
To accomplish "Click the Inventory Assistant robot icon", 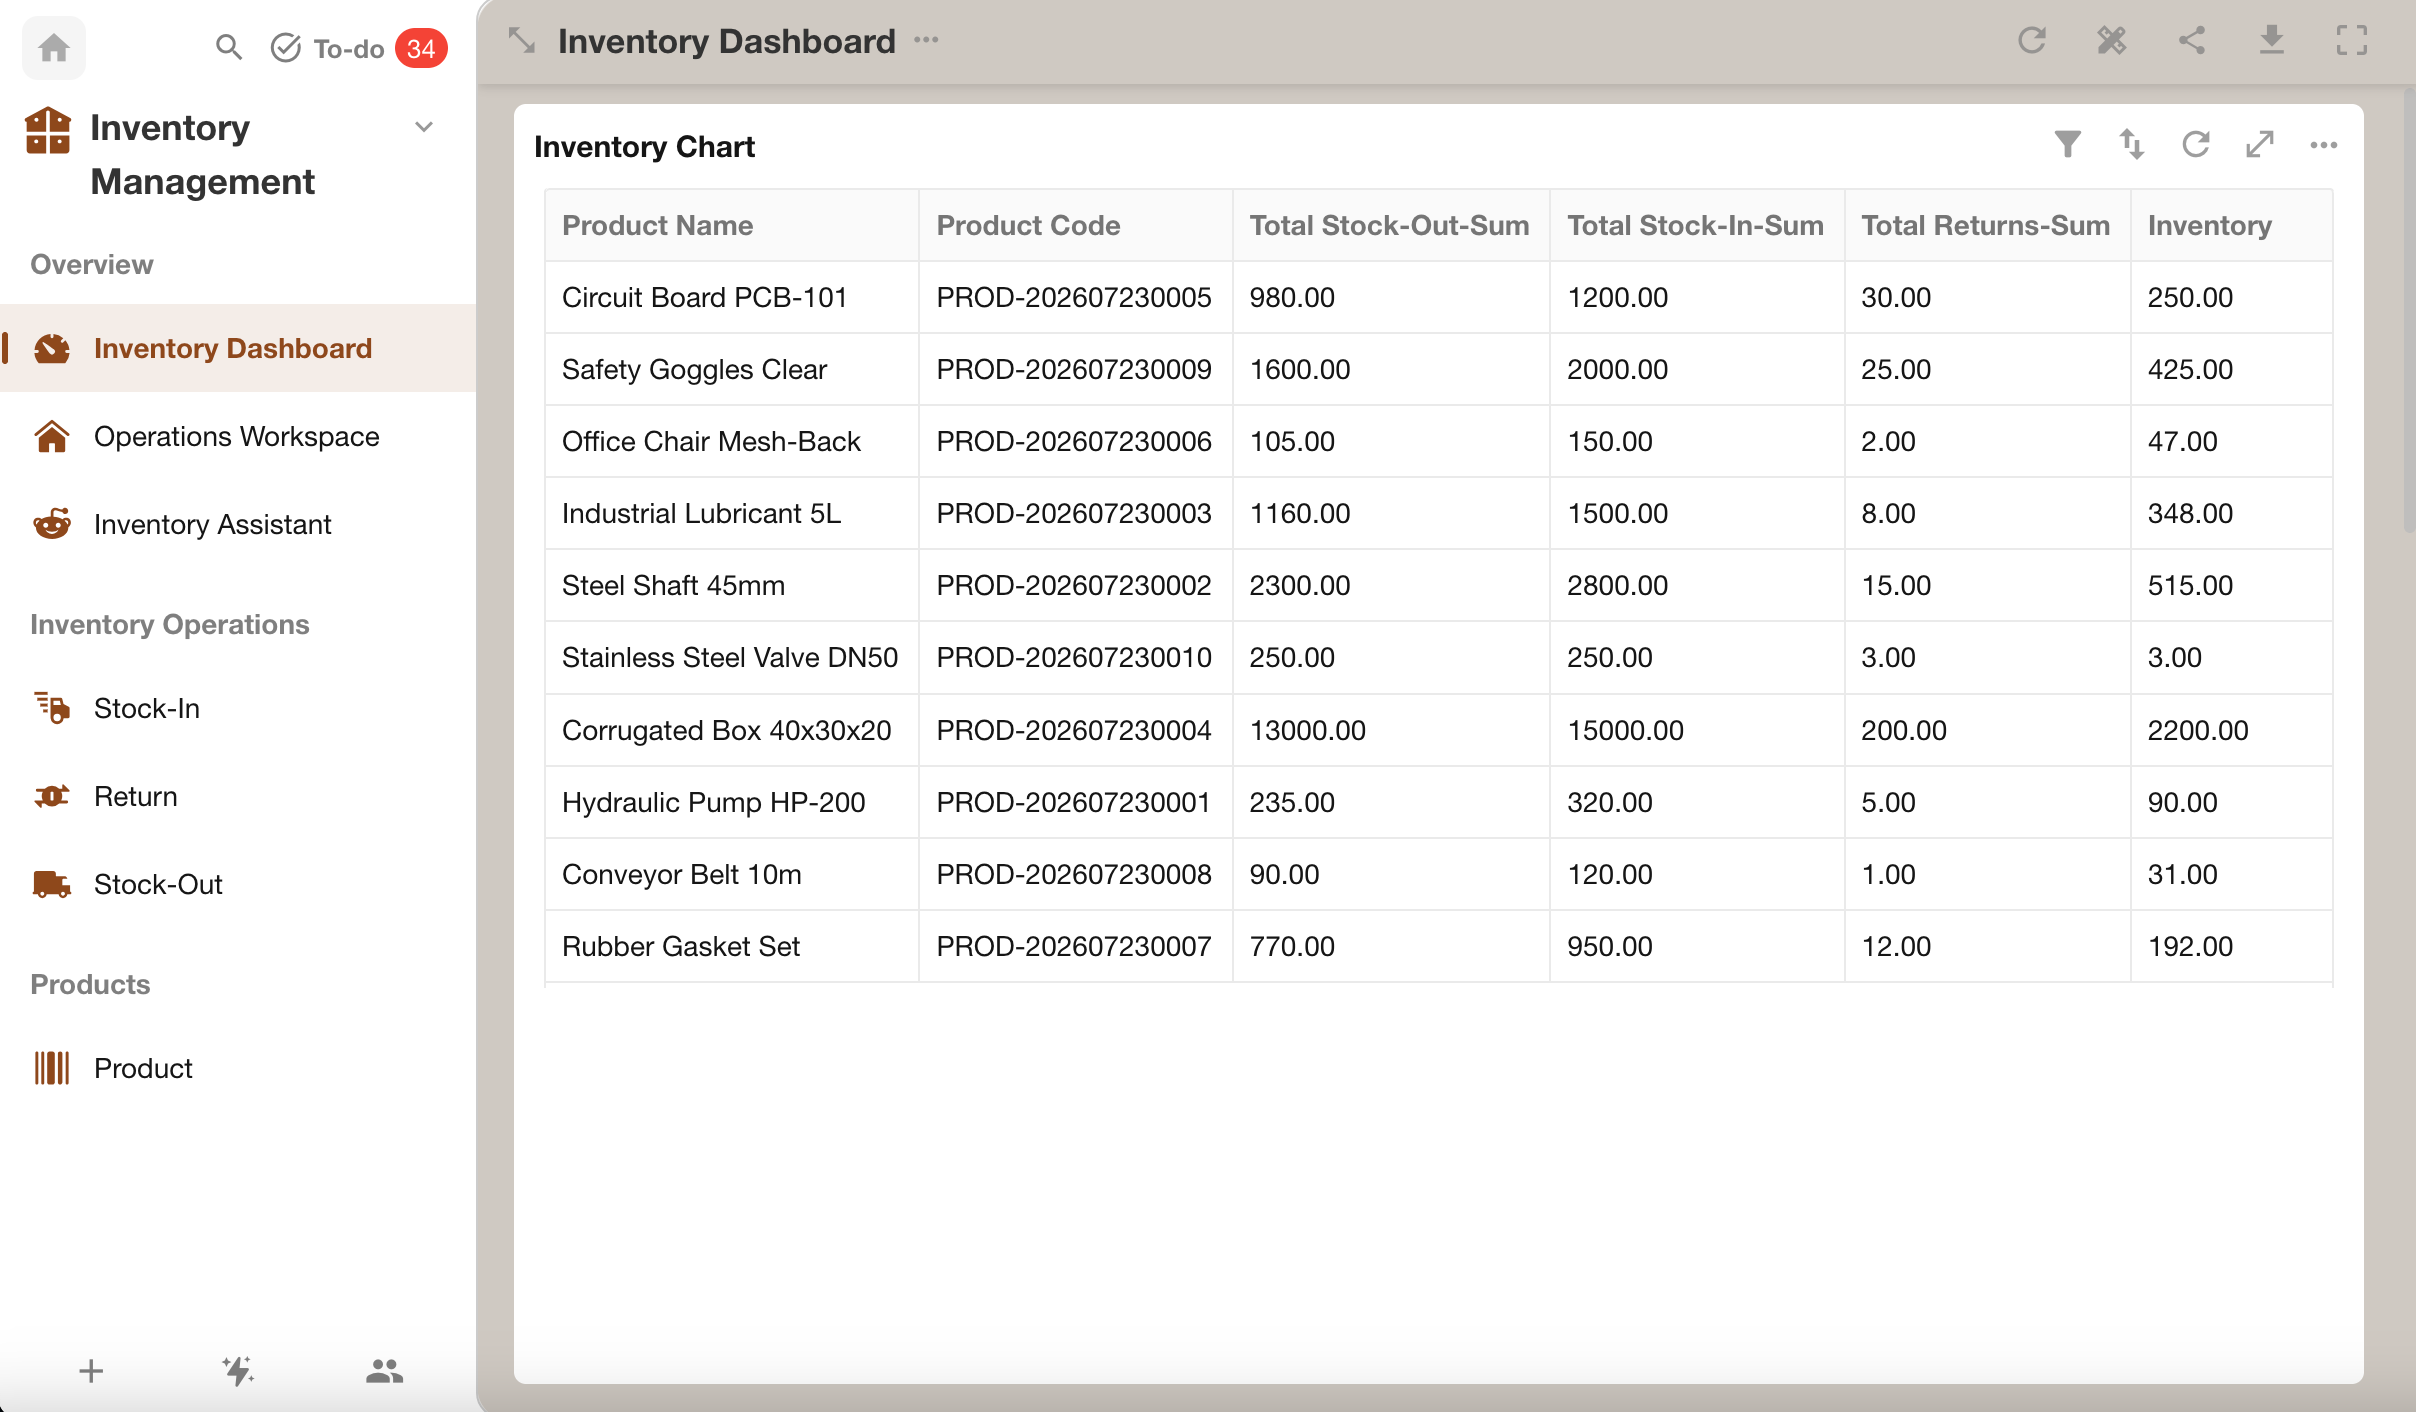I will (x=52, y=523).
